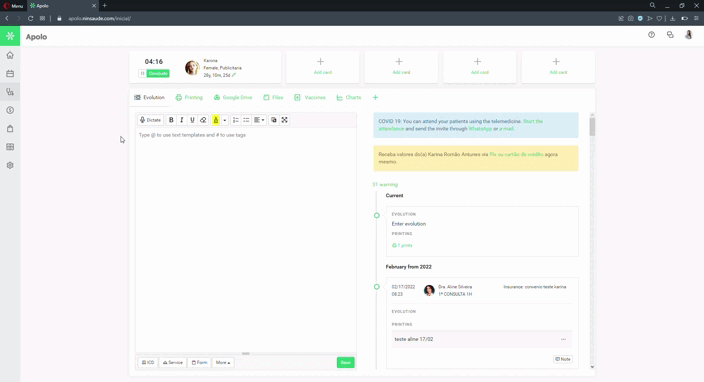Open the Pix ou cartão de crédito link

(x=516, y=154)
